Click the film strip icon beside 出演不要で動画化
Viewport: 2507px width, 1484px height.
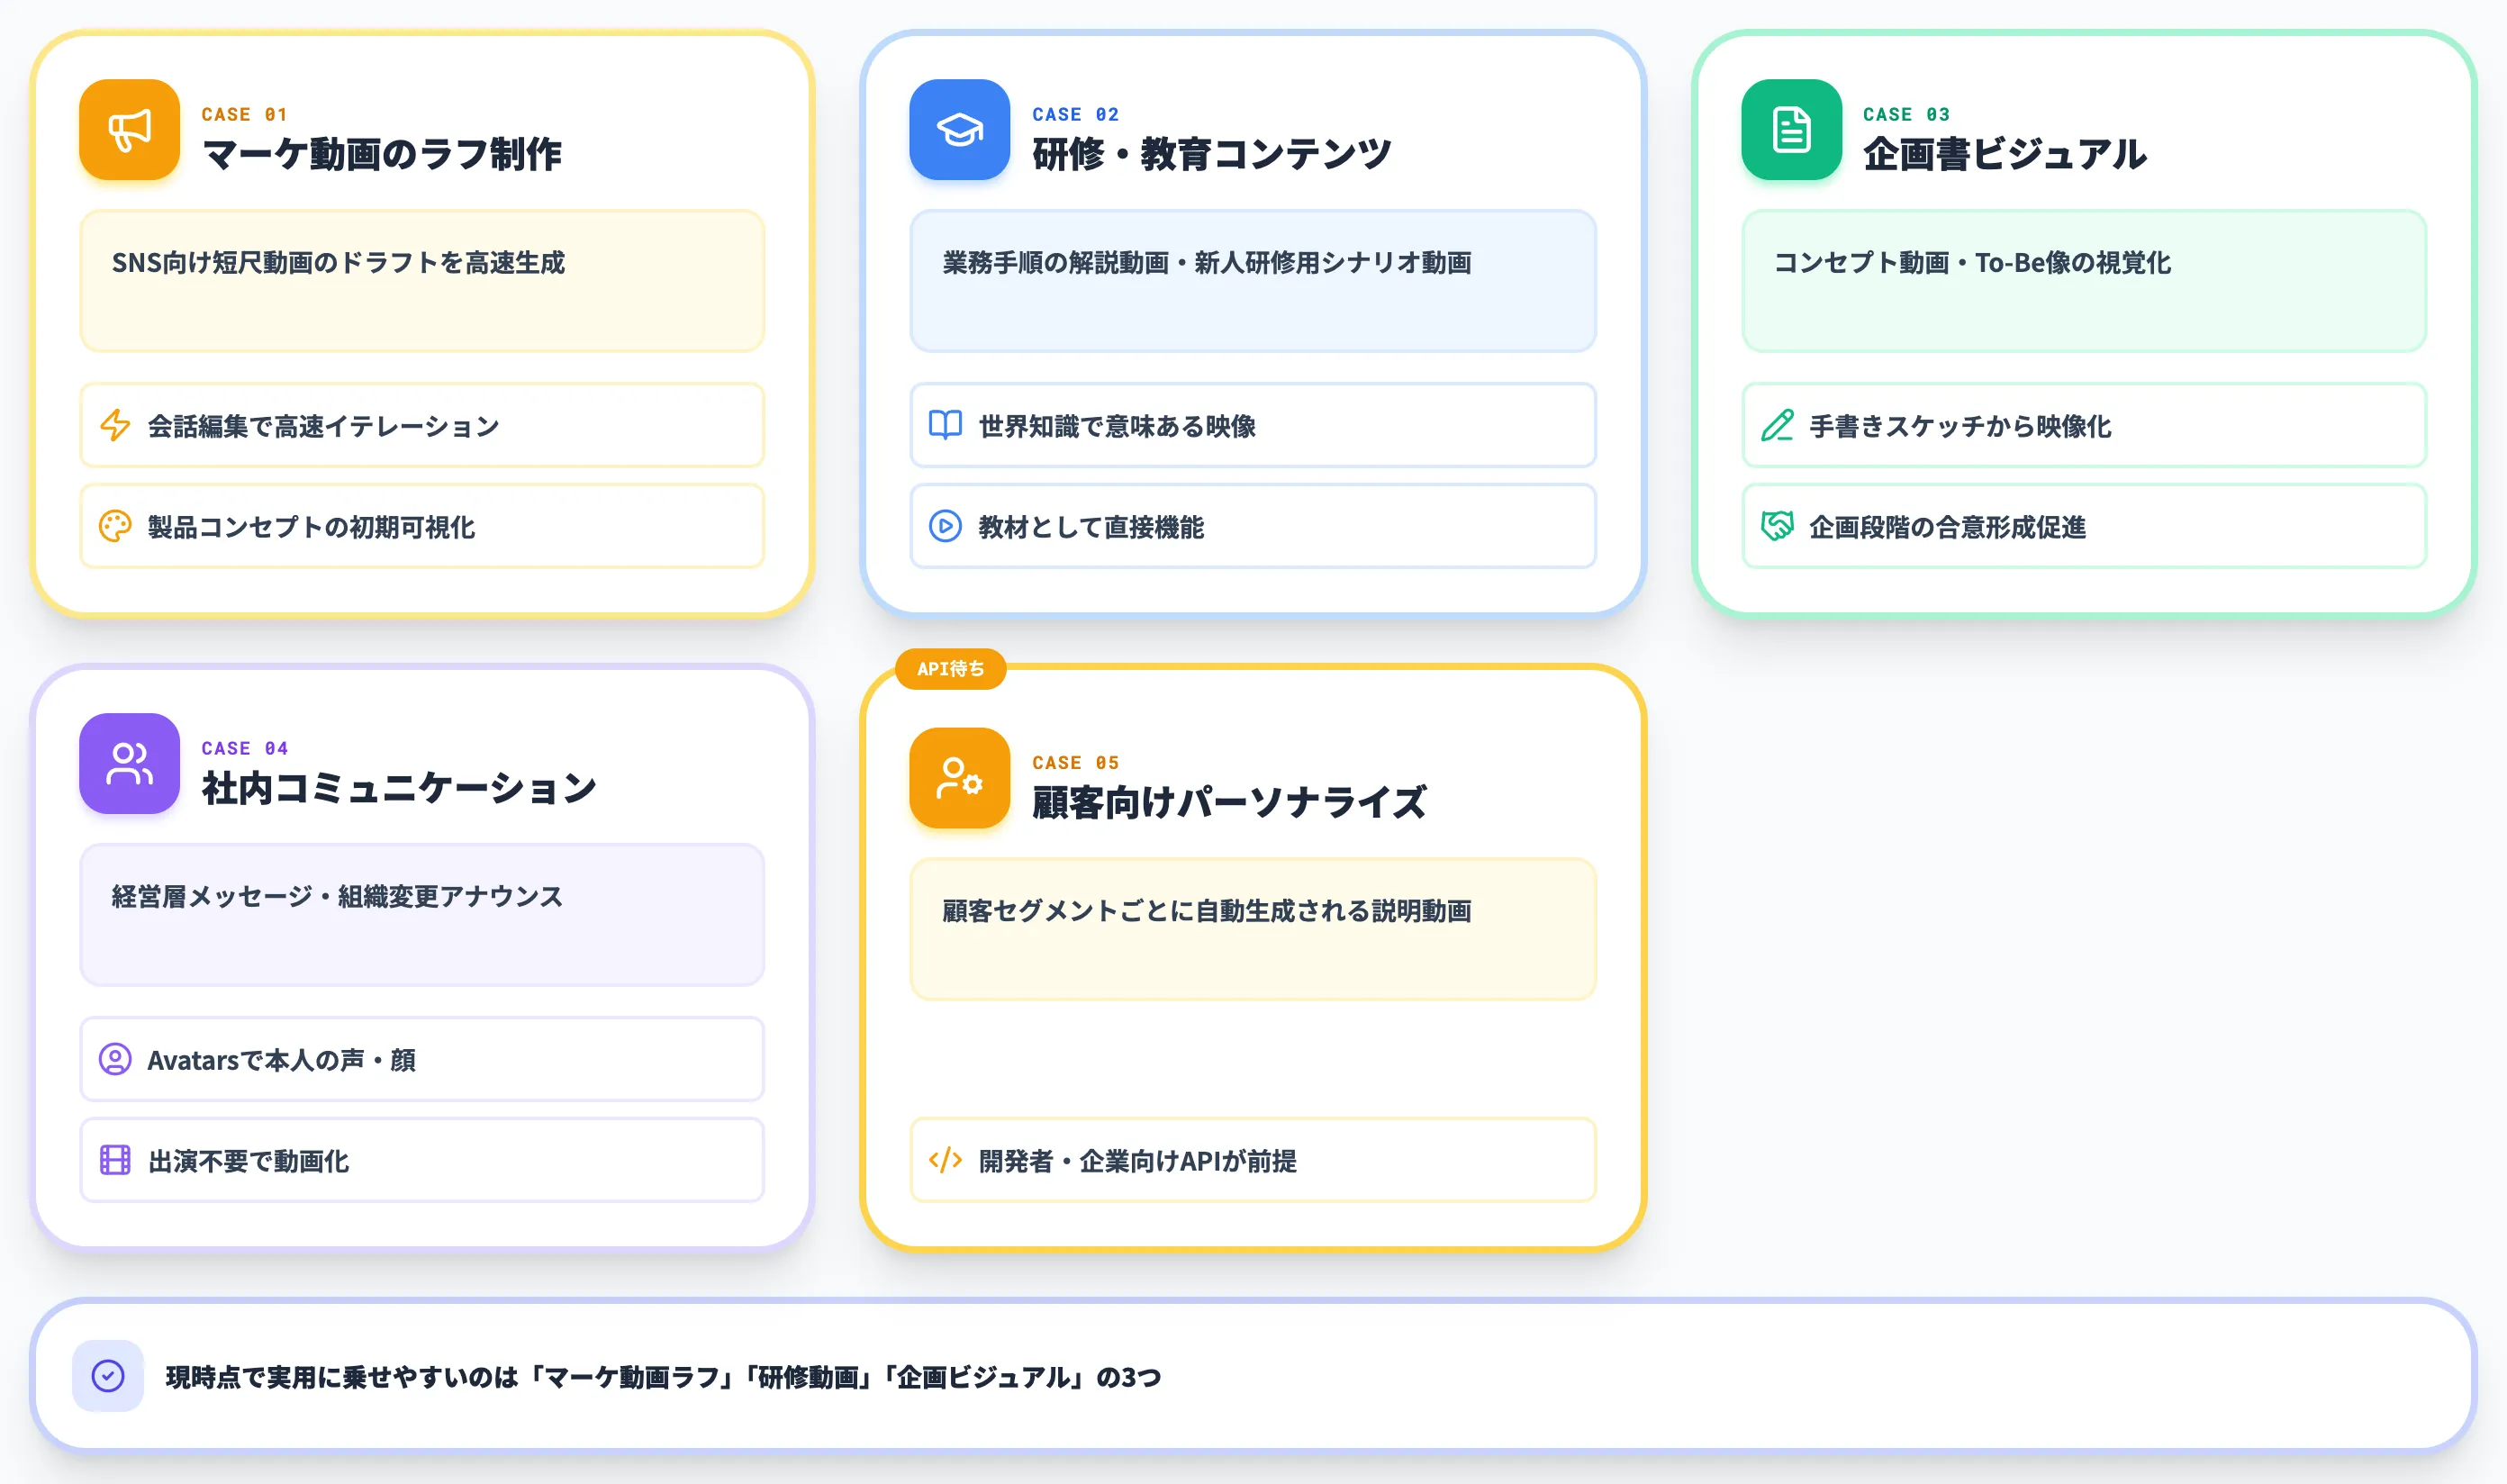[115, 1160]
